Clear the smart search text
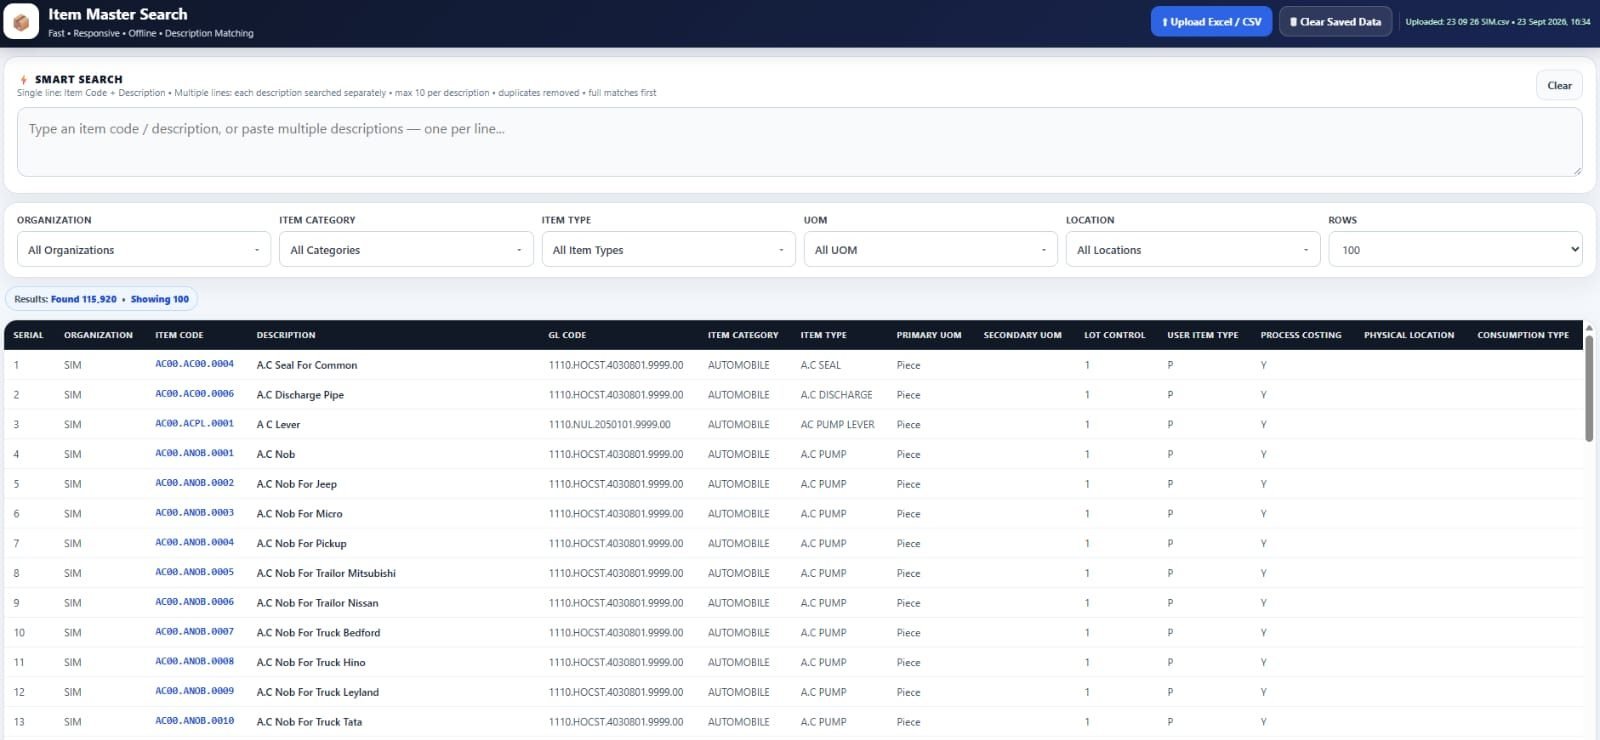Screen dimensions: 1600x740 1559,86
